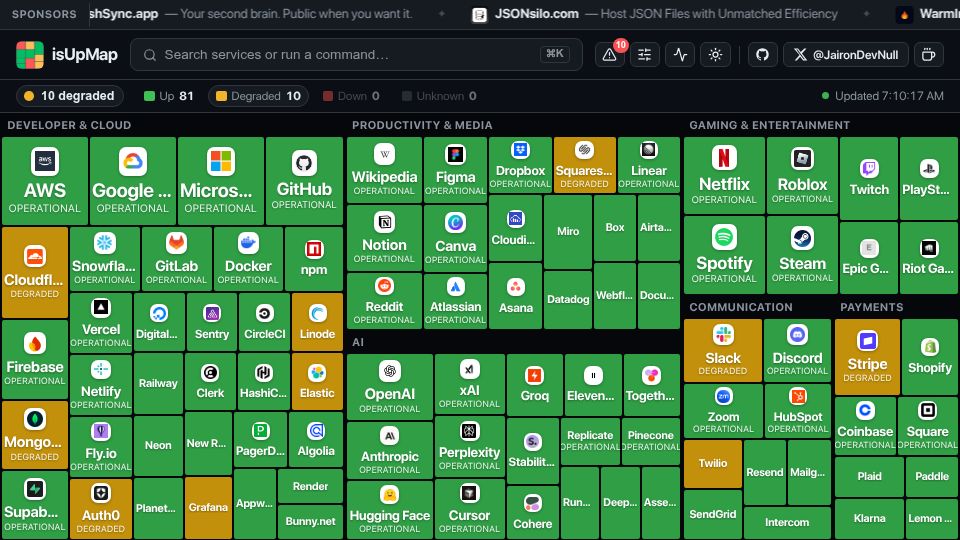Open the degraded MongoDB tile
The image size is (960, 540).
click(x=35, y=435)
